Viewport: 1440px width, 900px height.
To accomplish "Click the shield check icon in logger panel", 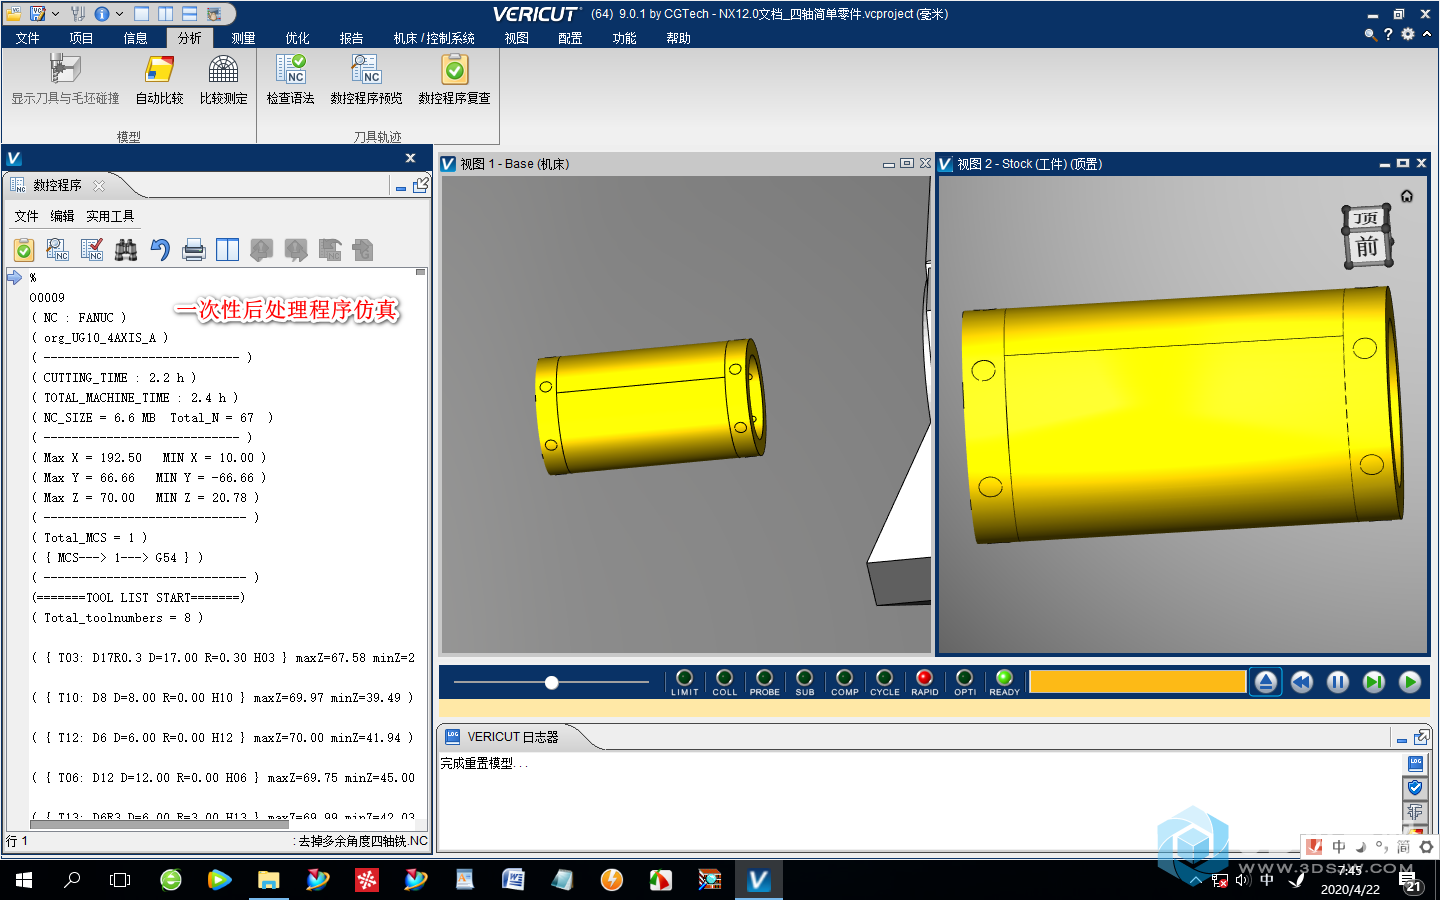I will click(x=1415, y=788).
